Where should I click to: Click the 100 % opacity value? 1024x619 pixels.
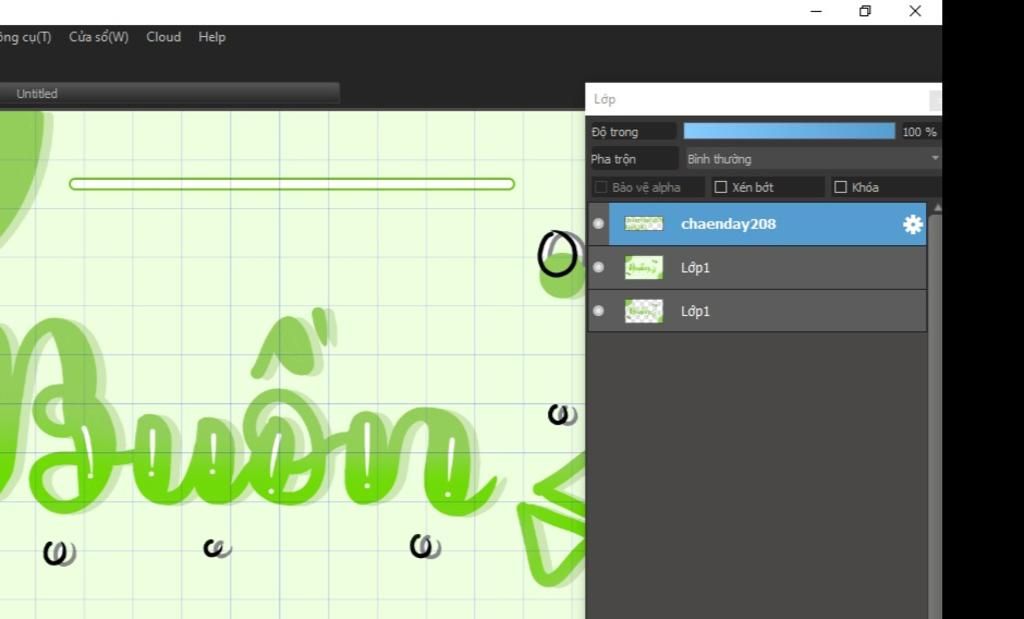point(920,132)
